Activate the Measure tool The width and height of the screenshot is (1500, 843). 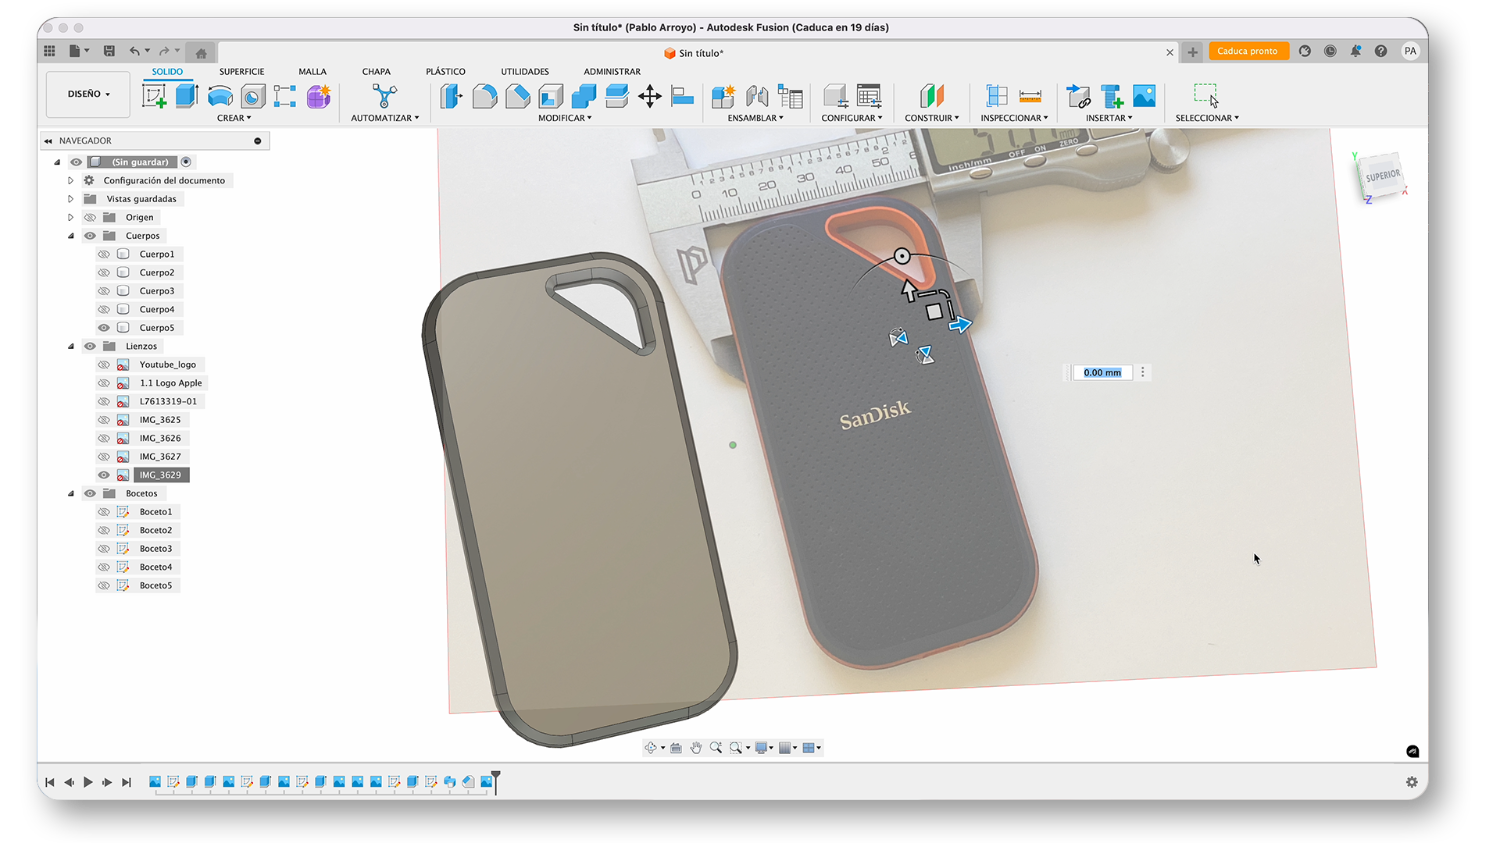pos(1030,96)
